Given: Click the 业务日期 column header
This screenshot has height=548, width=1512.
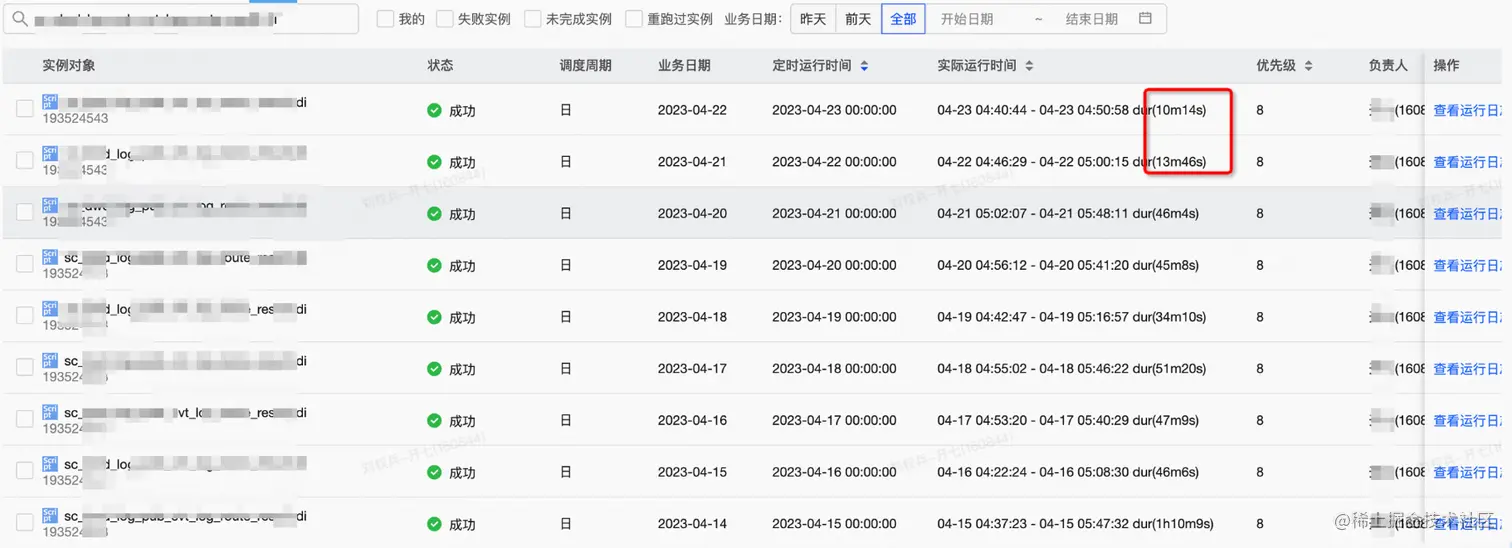Looking at the screenshot, I should (684, 65).
